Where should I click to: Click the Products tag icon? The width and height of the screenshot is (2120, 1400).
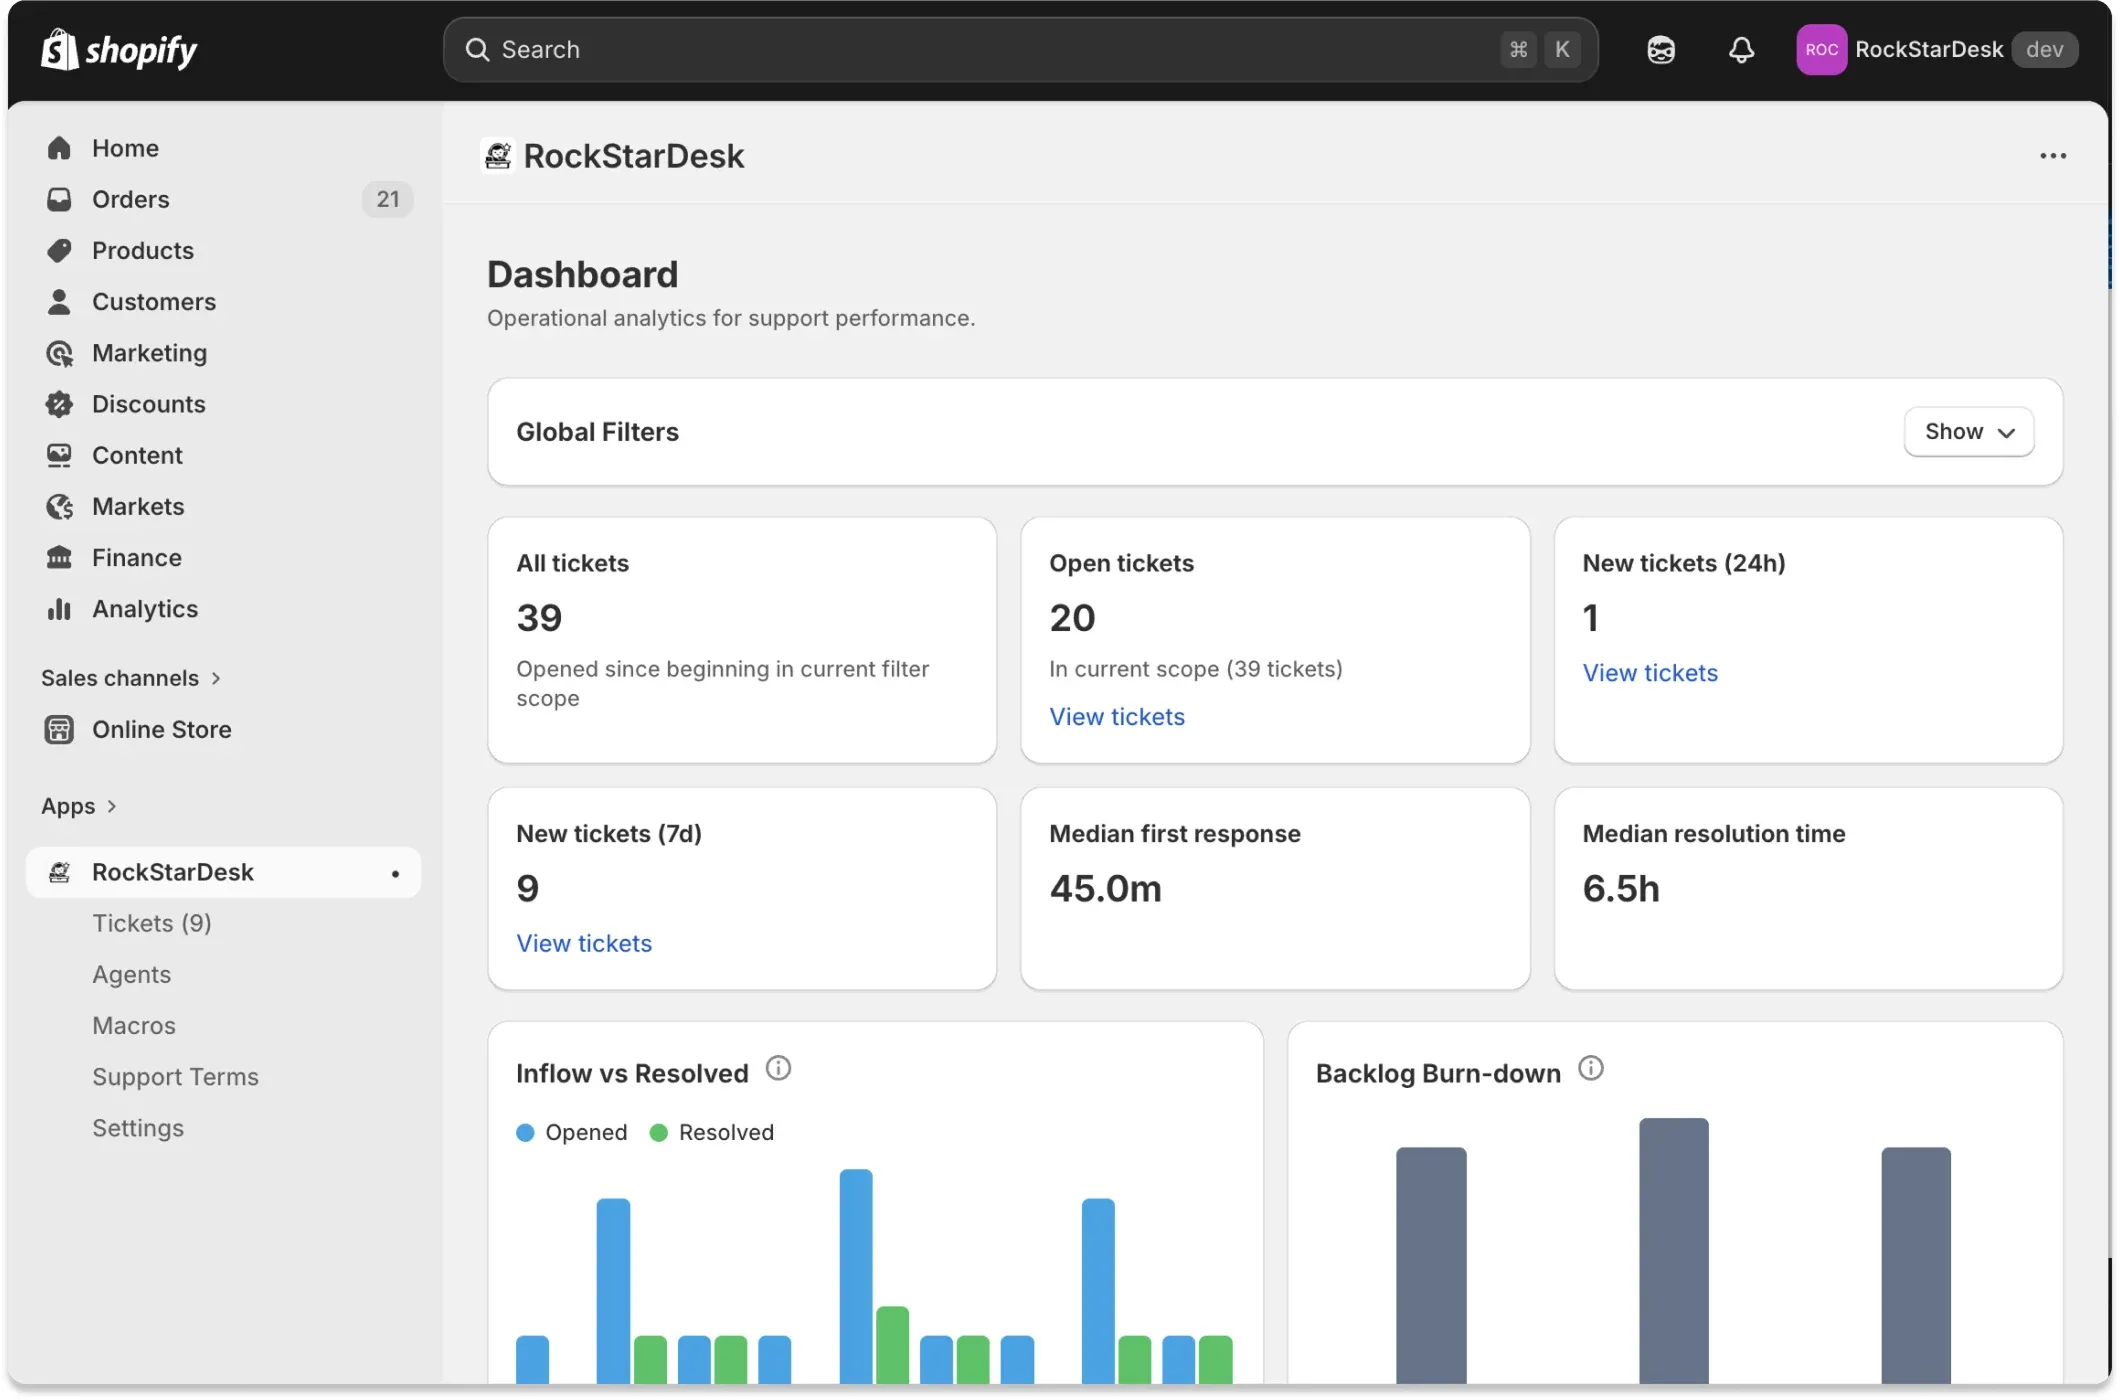pos(59,250)
